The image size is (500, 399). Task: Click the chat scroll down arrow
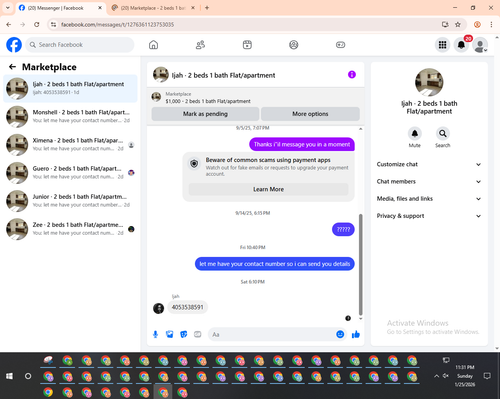(360, 319)
